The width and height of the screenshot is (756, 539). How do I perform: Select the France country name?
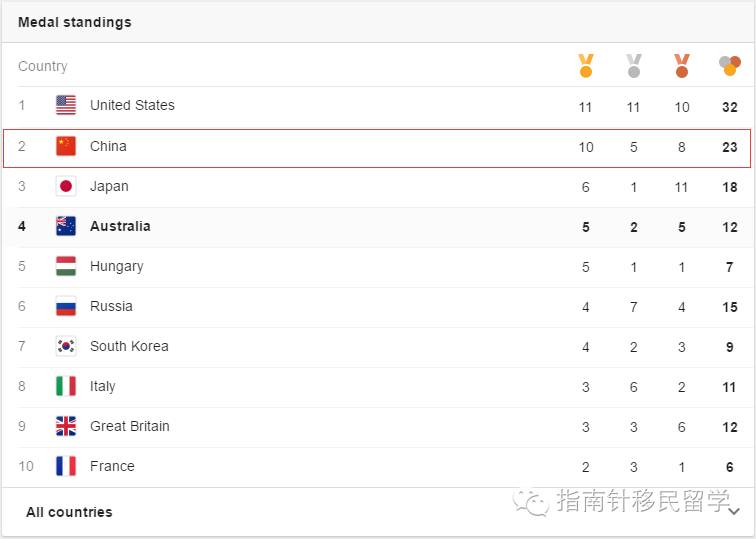point(112,466)
